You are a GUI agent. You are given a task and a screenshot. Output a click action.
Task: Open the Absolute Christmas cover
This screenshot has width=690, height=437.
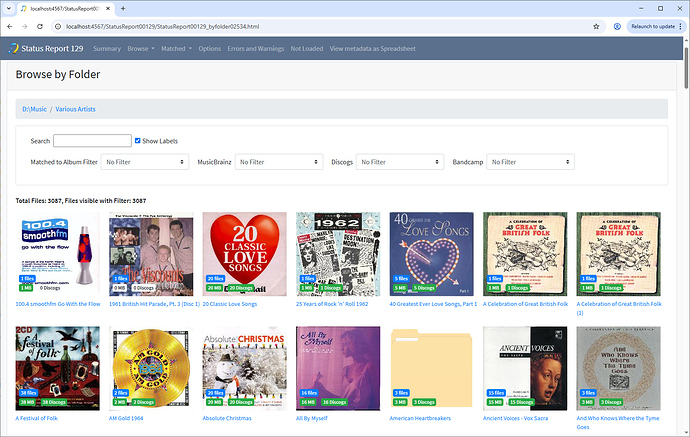(x=245, y=368)
